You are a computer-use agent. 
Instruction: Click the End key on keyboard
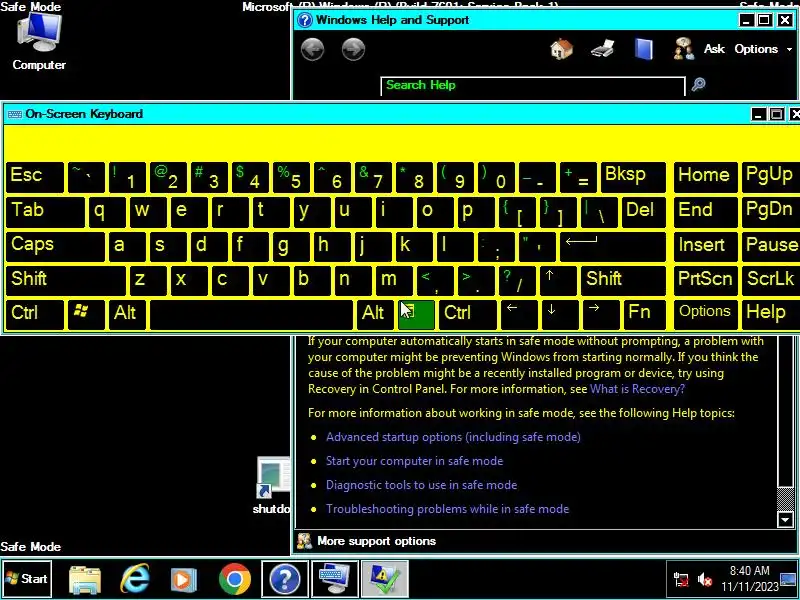point(706,211)
